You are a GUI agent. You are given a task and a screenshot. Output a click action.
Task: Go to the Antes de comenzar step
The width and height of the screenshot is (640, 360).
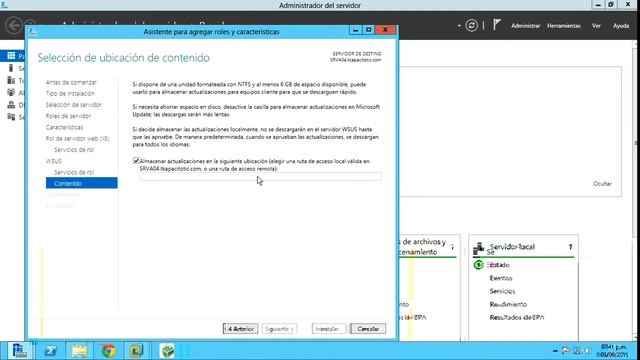[x=71, y=82]
